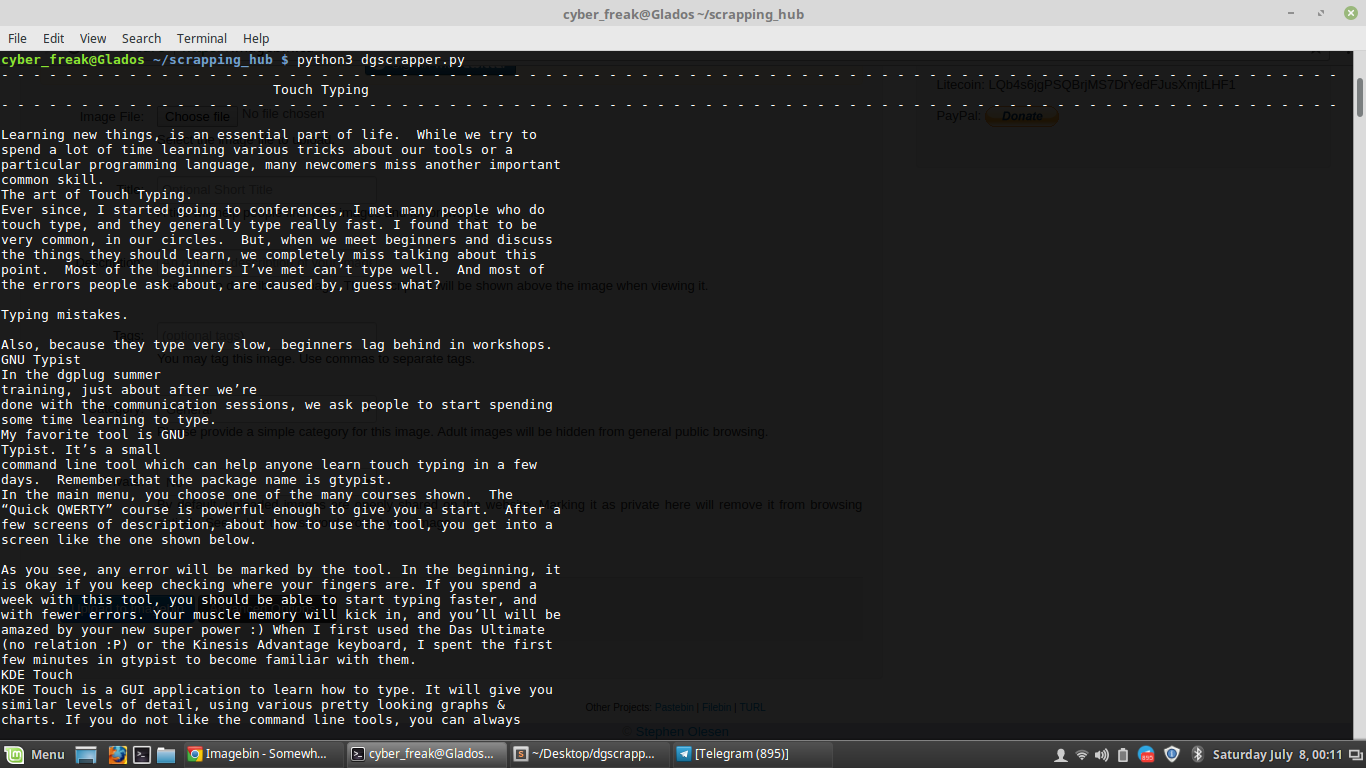Click the 'common skill.' line
The width and height of the screenshot is (1366, 768).
point(53,180)
